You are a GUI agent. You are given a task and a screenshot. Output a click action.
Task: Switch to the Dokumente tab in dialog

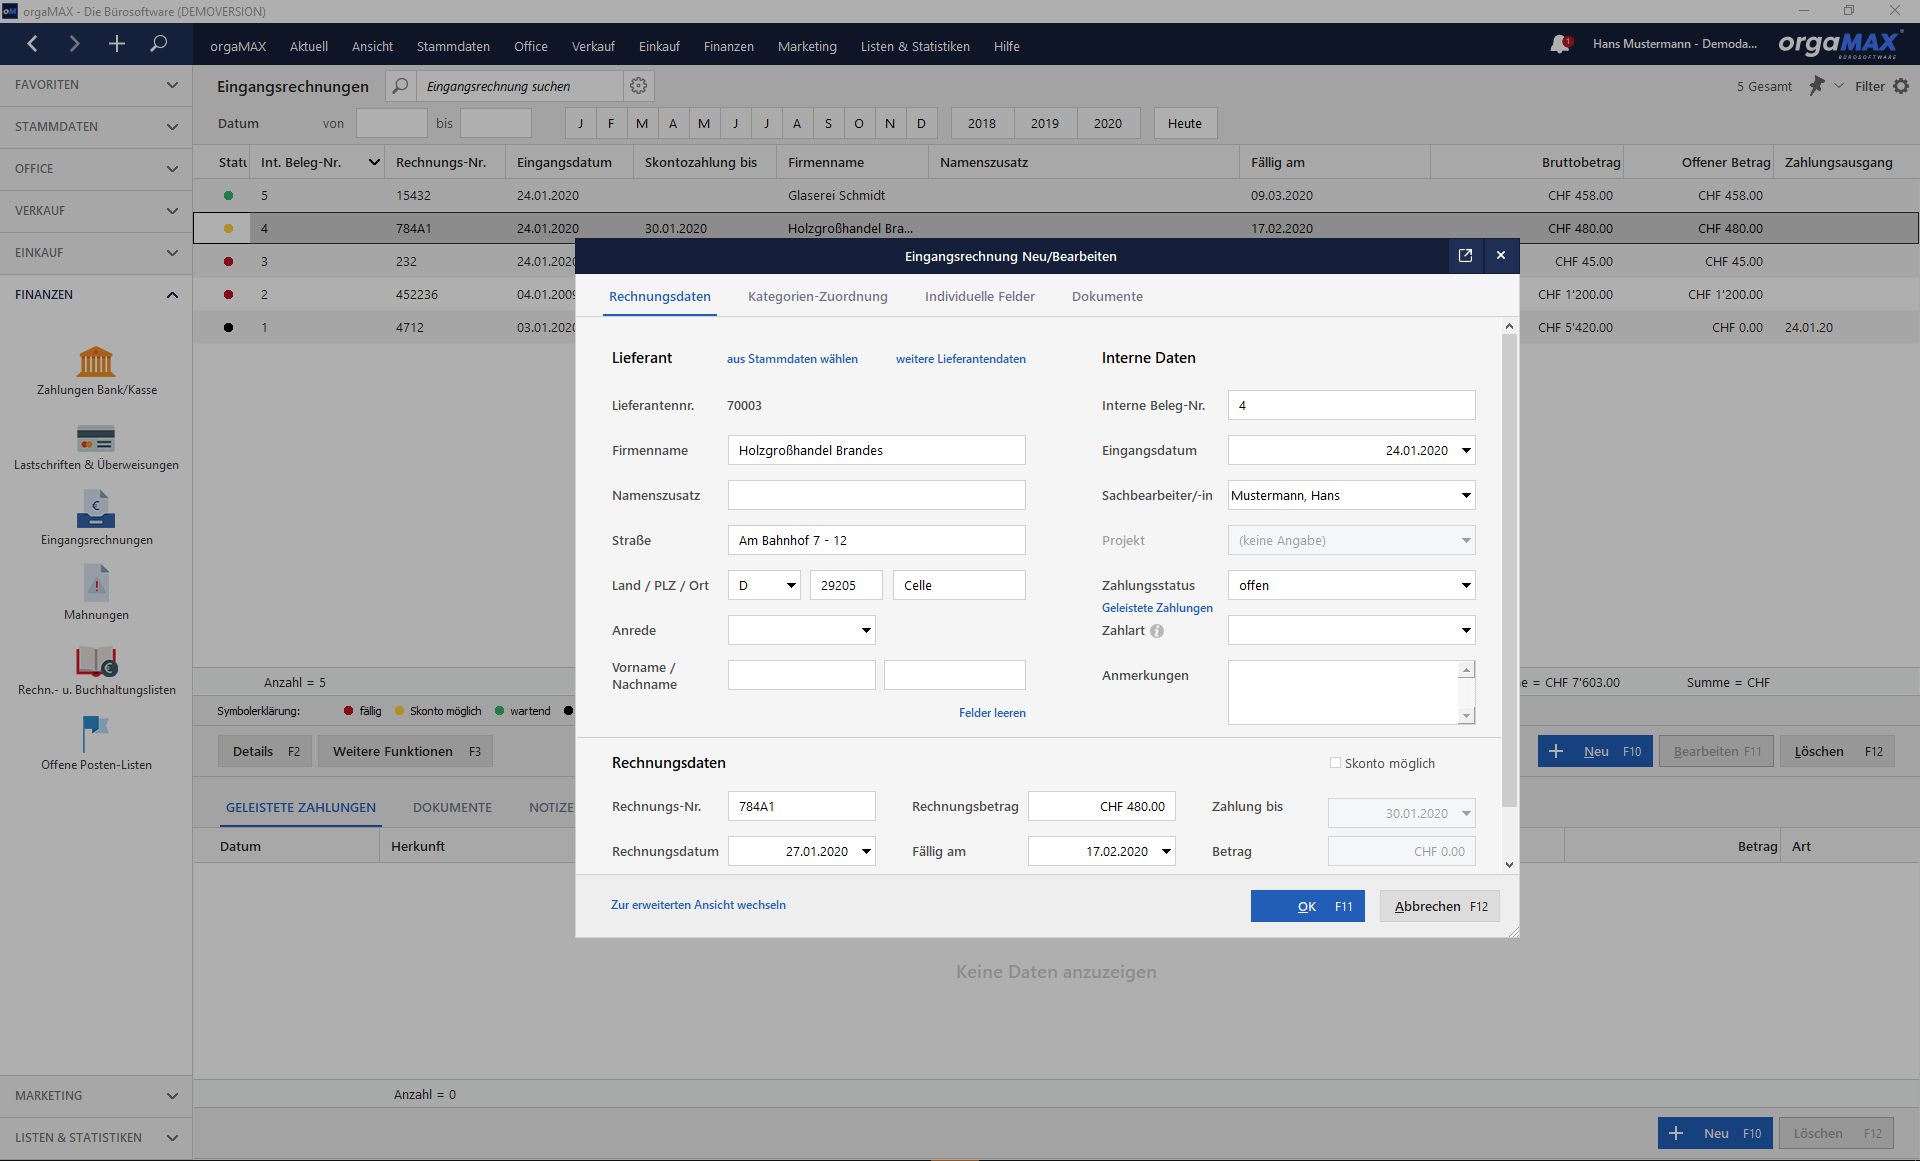pyautogui.click(x=1107, y=297)
